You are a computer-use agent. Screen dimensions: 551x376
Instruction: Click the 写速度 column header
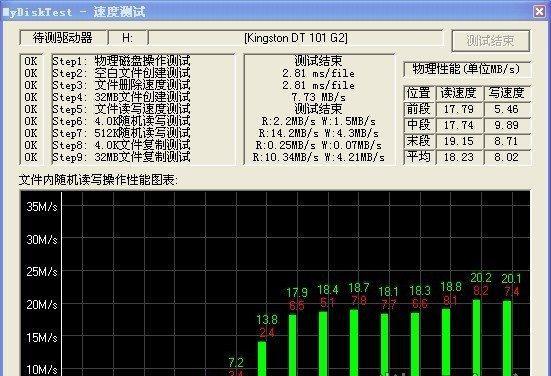click(506, 93)
